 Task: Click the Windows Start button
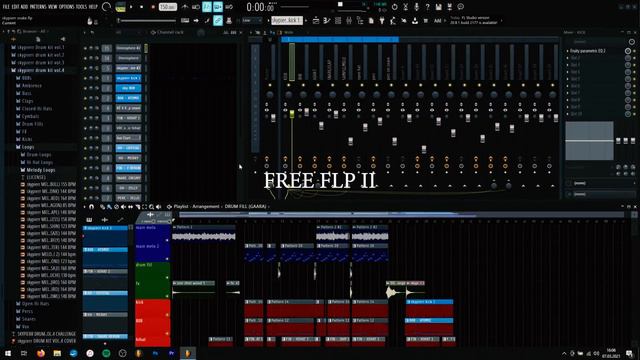tap(8, 353)
